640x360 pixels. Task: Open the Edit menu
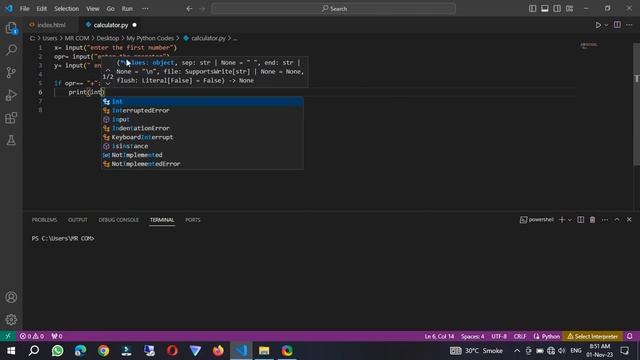(x=42, y=9)
